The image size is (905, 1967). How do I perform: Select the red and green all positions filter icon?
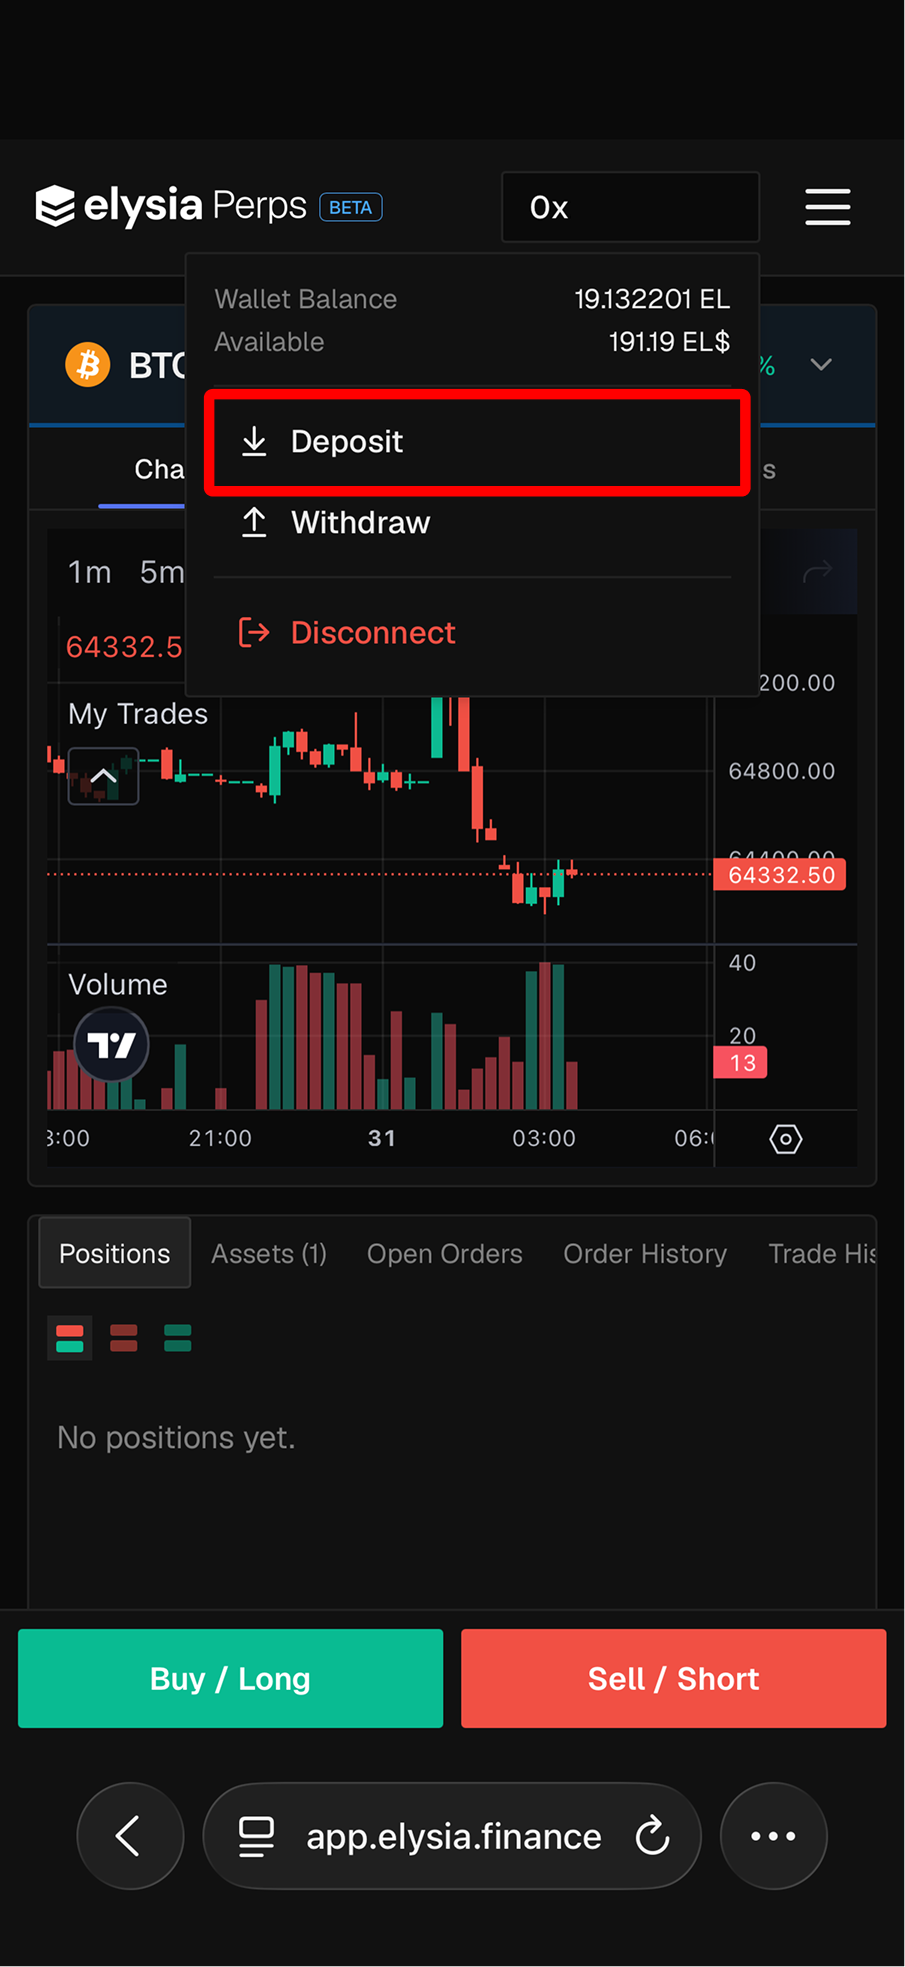70,1338
